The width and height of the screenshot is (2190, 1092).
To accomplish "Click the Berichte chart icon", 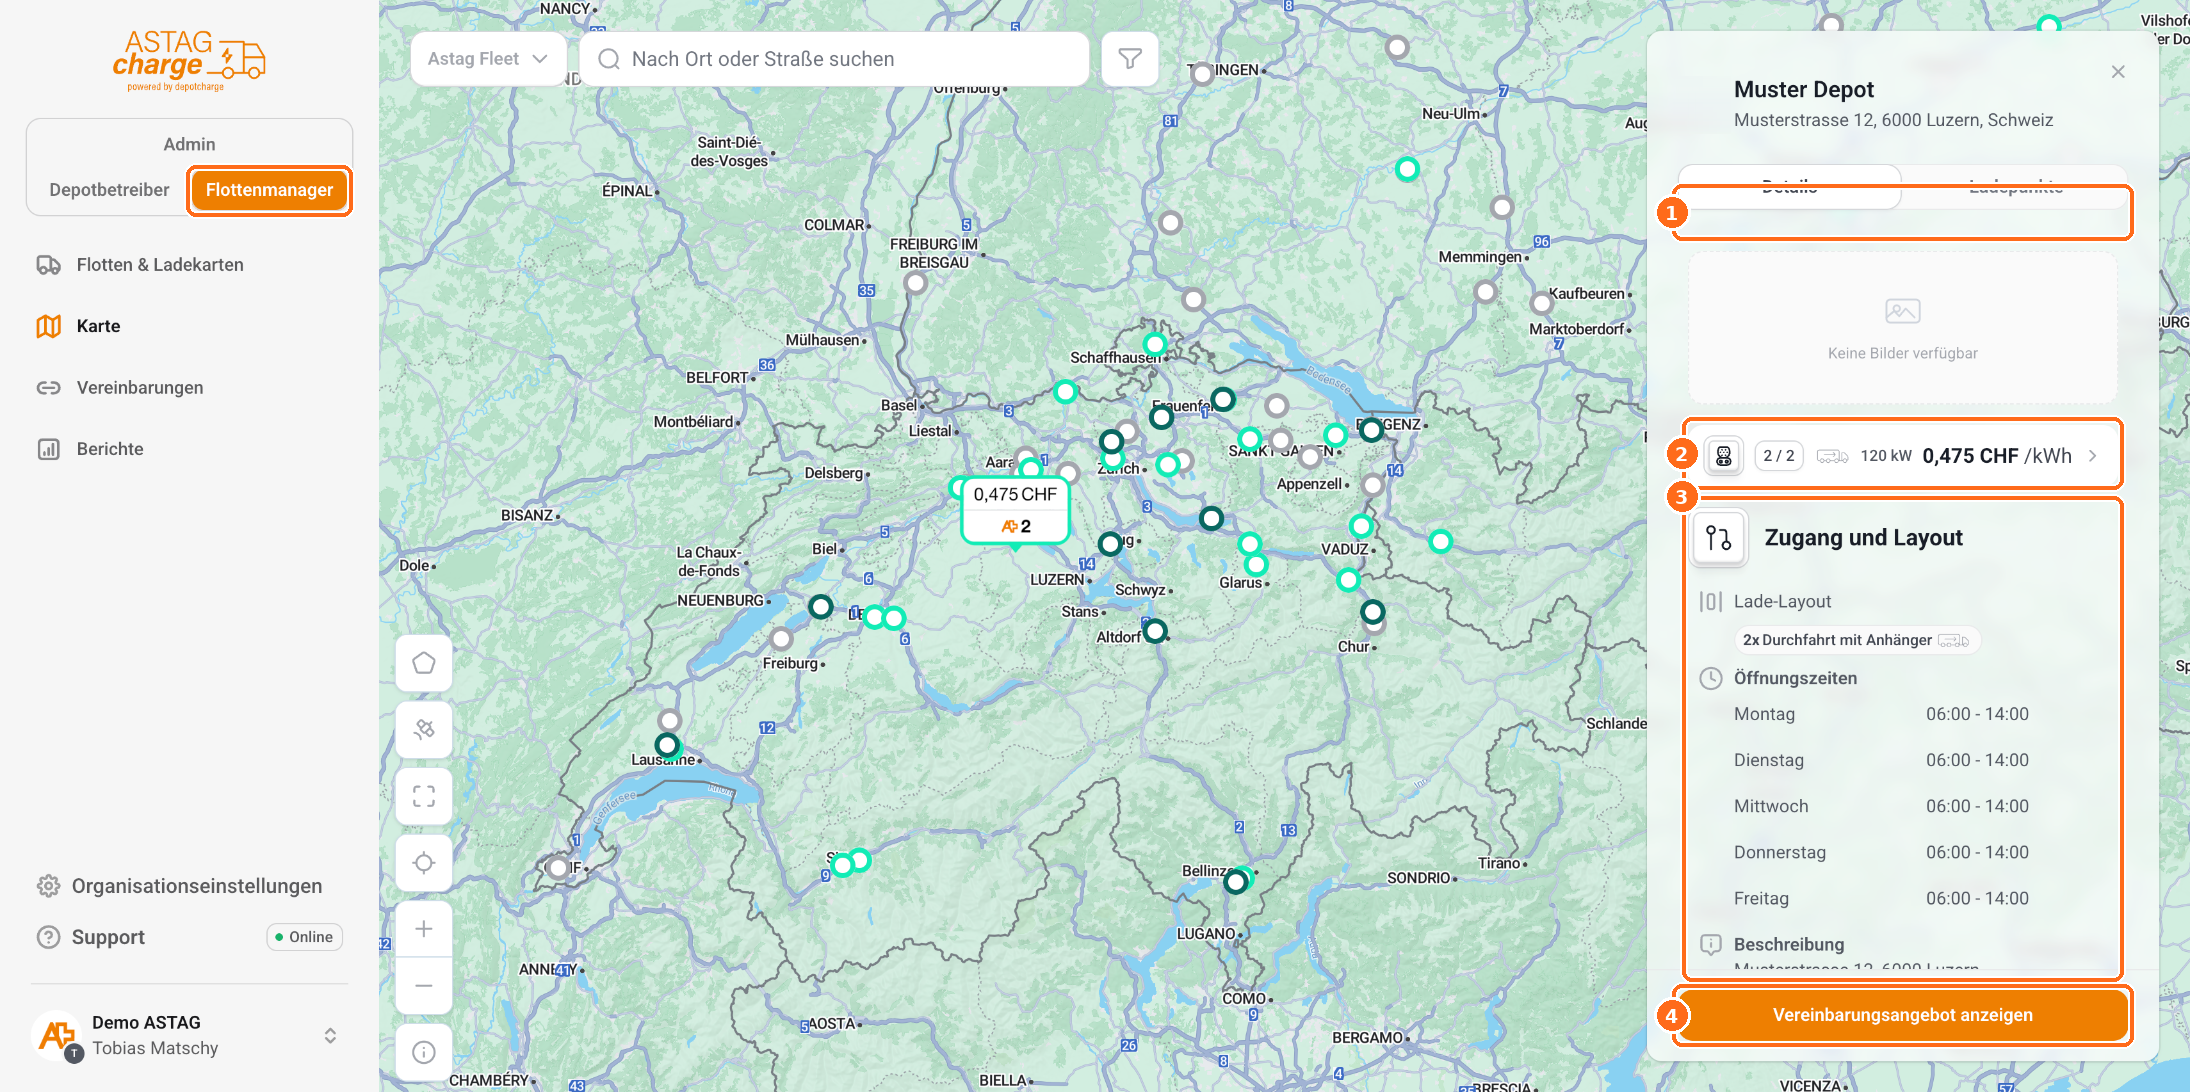I will [49, 449].
